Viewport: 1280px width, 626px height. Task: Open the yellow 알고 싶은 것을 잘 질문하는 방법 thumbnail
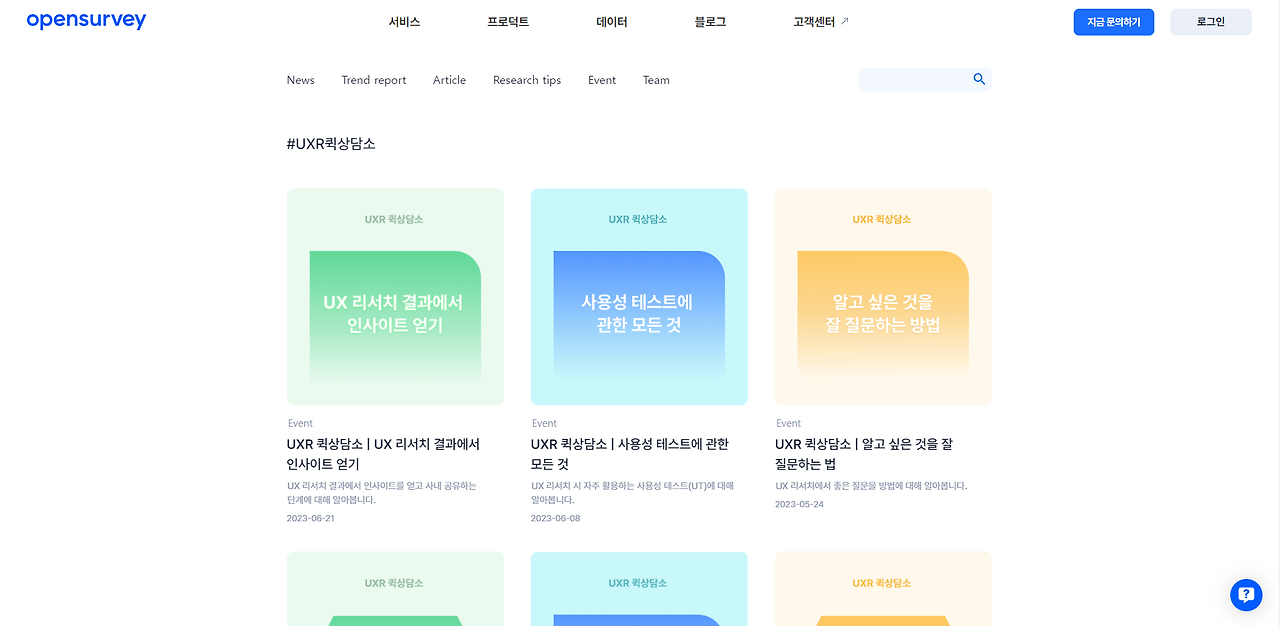(883, 297)
